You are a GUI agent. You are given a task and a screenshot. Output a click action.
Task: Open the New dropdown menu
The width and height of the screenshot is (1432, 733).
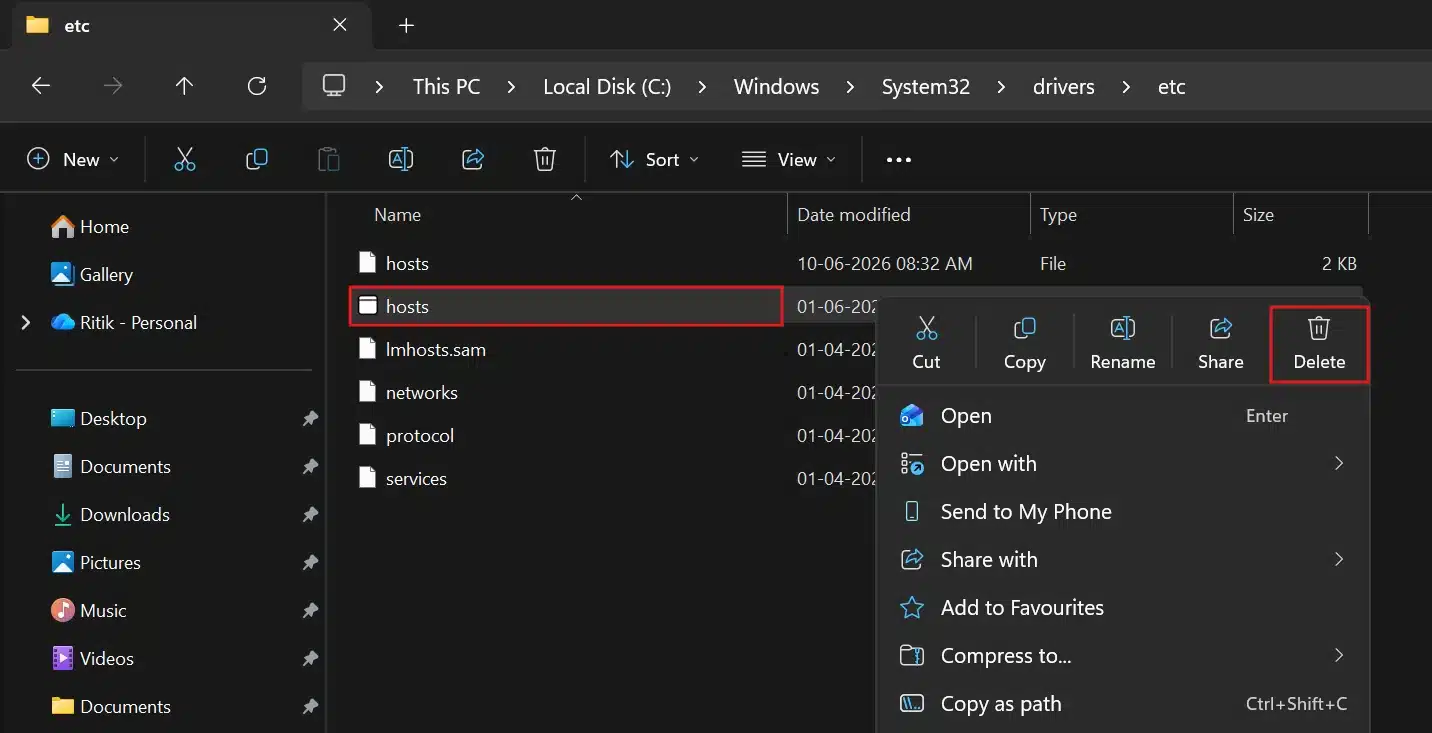(73, 159)
